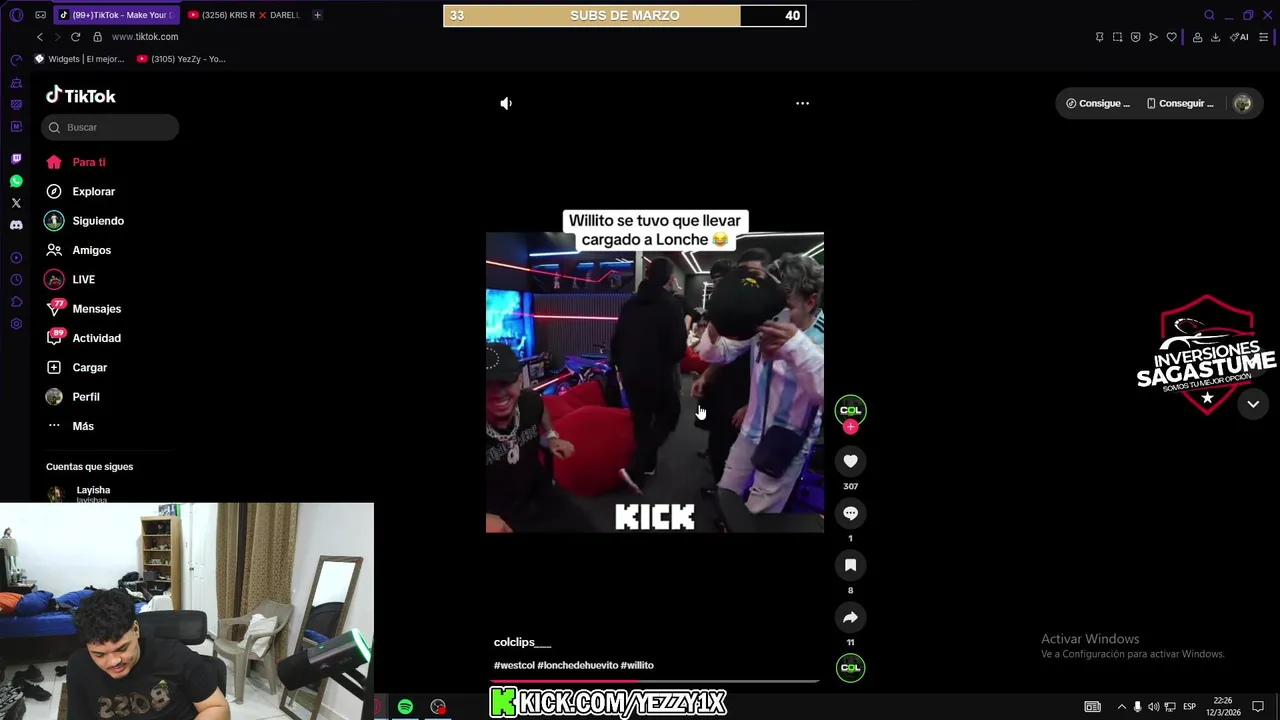Select Para ti in the sidebar
The image size is (1280, 720).
pyautogui.click(x=76, y=162)
